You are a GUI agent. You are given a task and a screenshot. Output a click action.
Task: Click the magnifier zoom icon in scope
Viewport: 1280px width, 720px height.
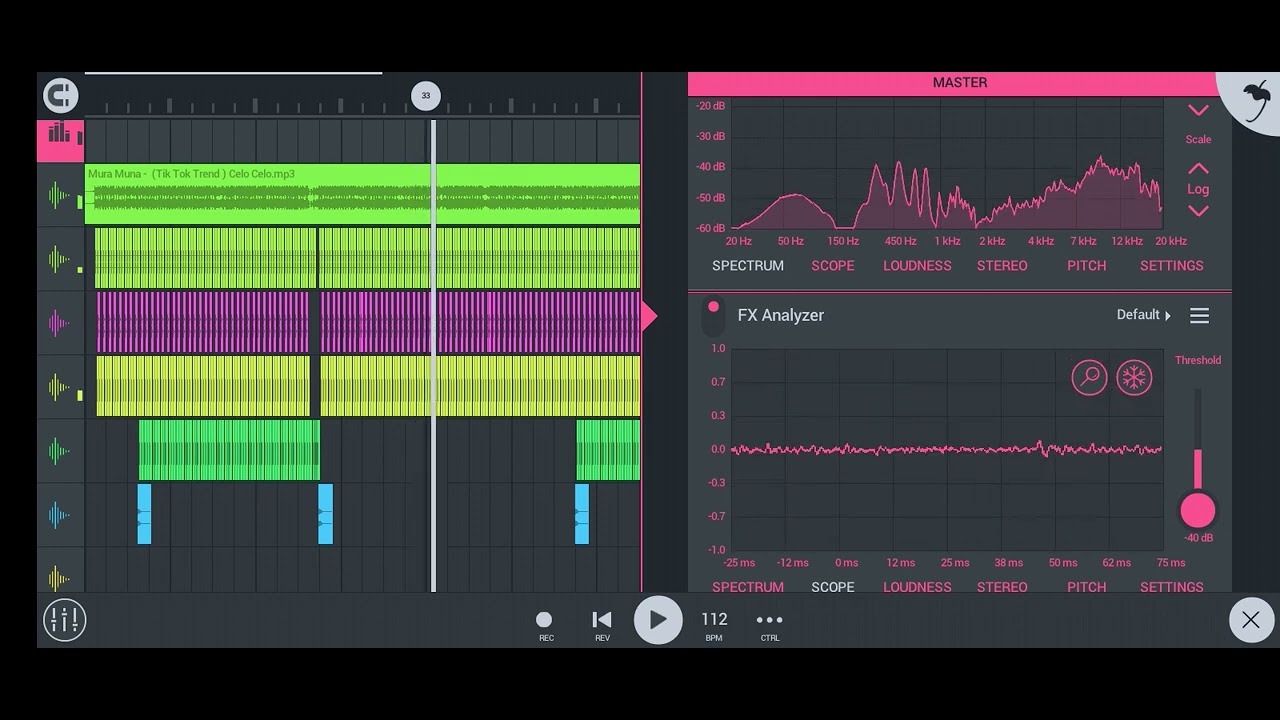click(1089, 378)
